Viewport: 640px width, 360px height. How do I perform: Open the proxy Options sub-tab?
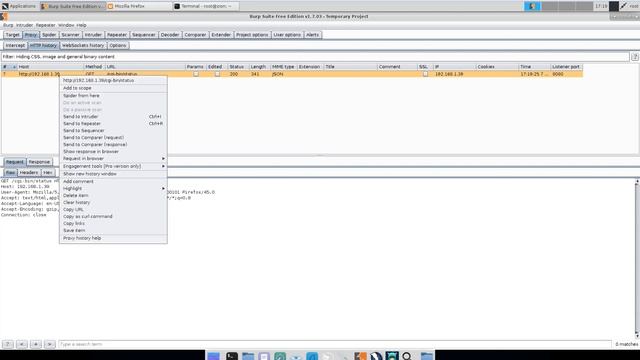118,45
